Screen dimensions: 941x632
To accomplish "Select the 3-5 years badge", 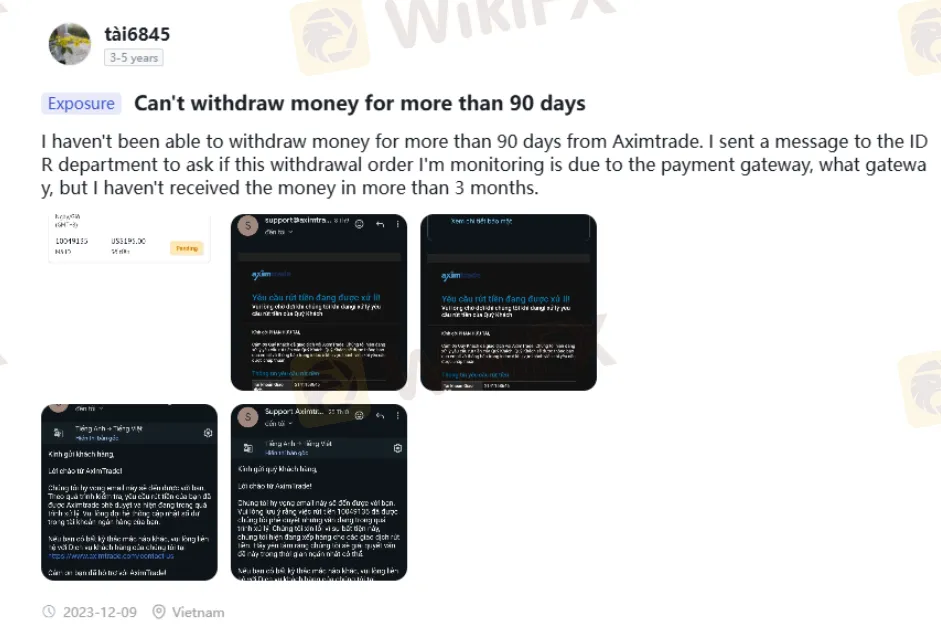I will point(133,58).
